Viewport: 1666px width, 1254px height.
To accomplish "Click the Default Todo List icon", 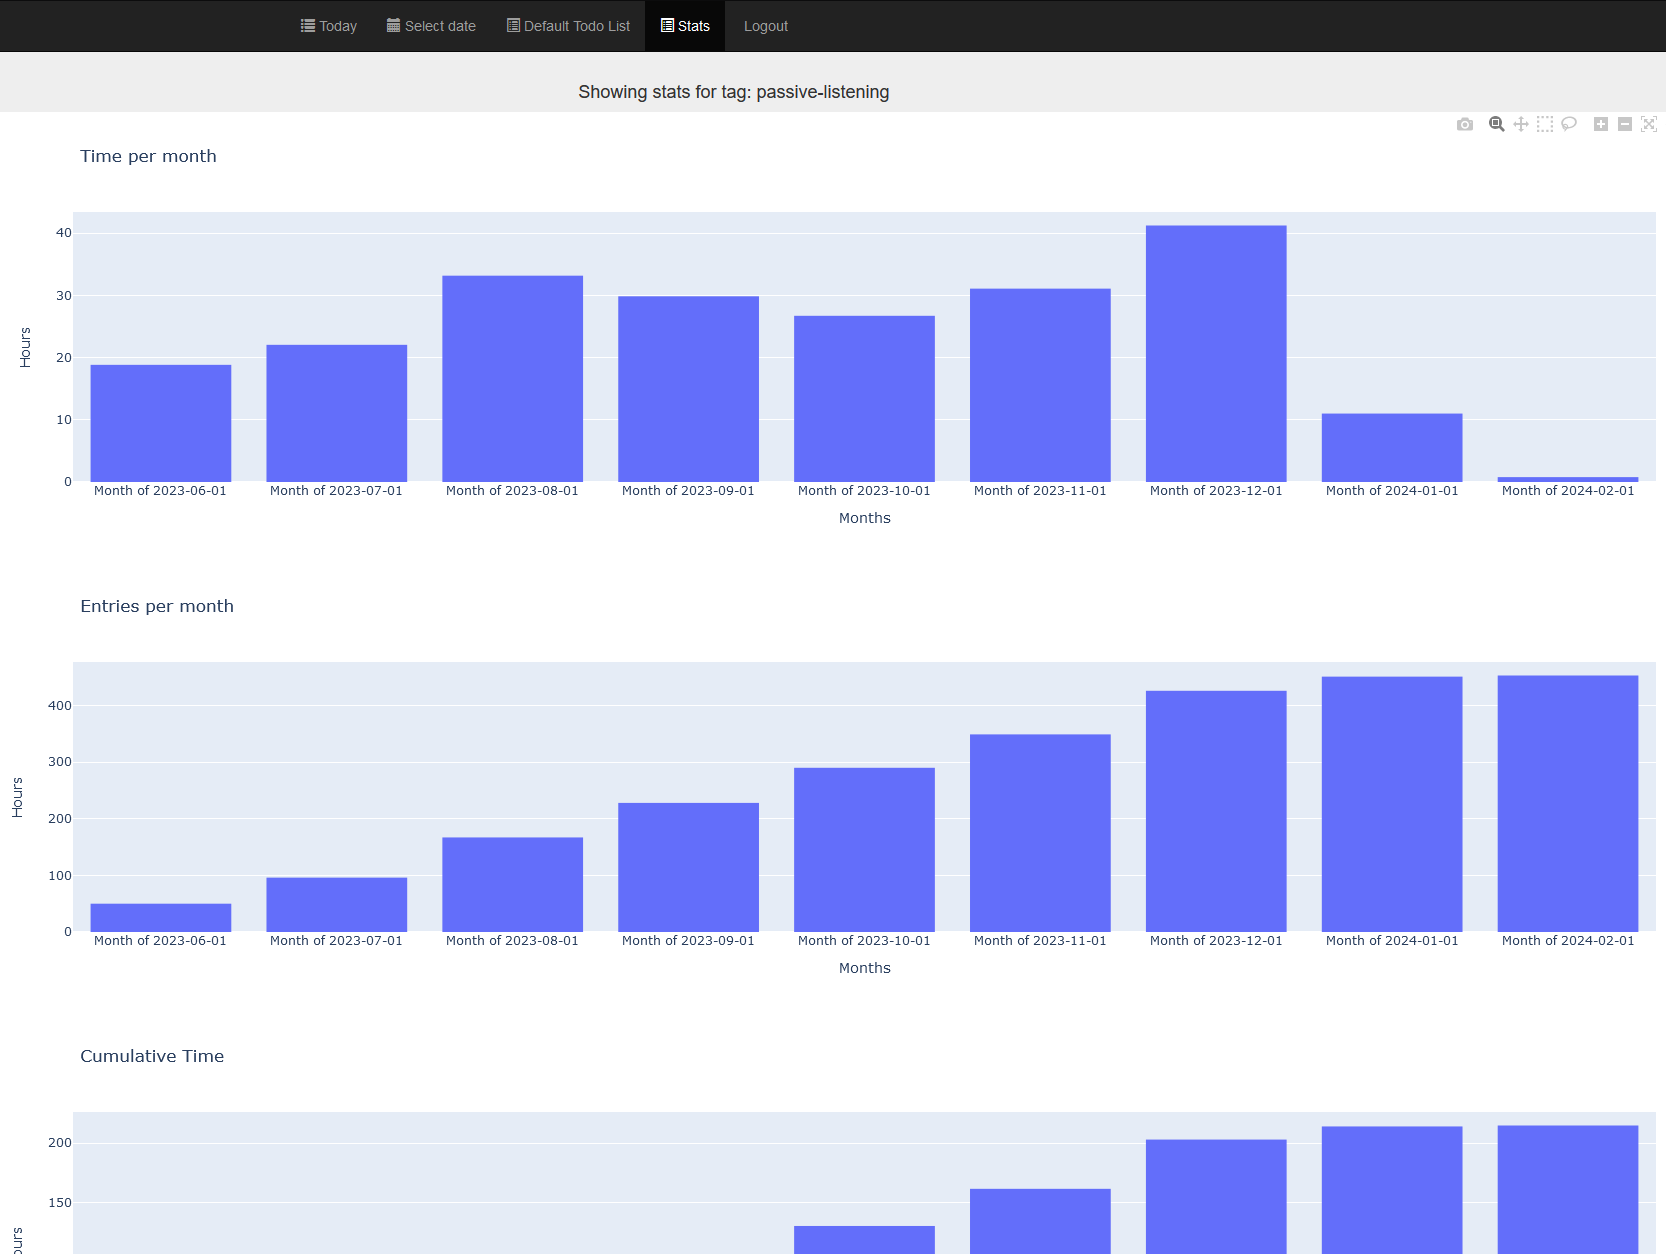I will click(513, 25).
